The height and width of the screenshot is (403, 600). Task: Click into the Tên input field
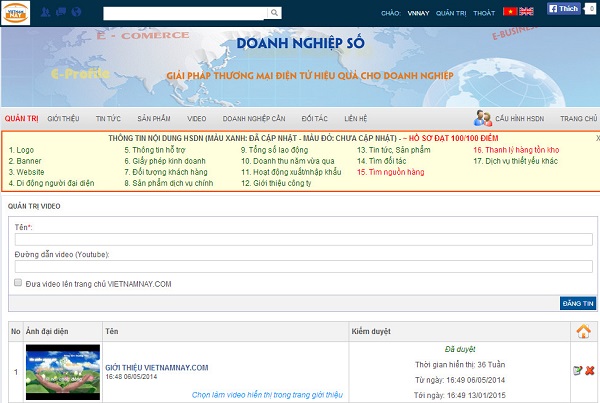(303, 240)
